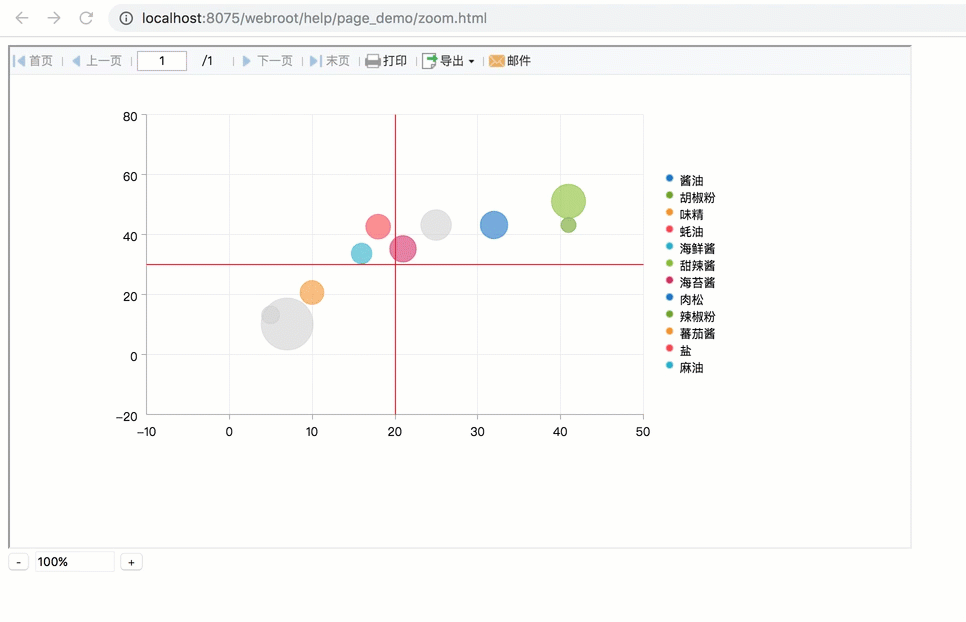Click the mail (邮件) icon button
The image size is (966, 622).
510,61
